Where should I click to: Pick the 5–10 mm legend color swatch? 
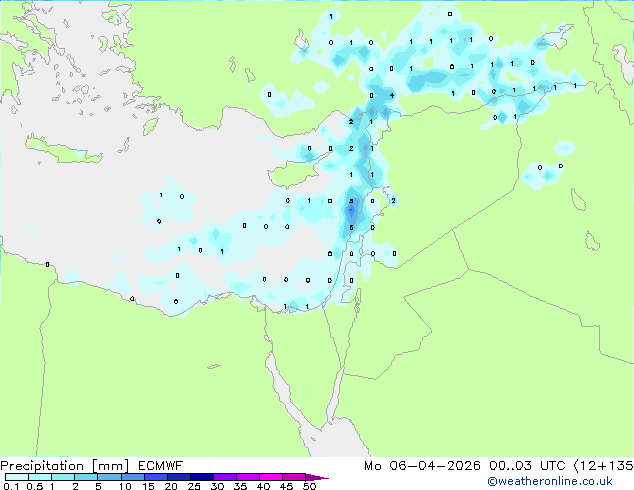pyautogui.click(x=109, y=477)
